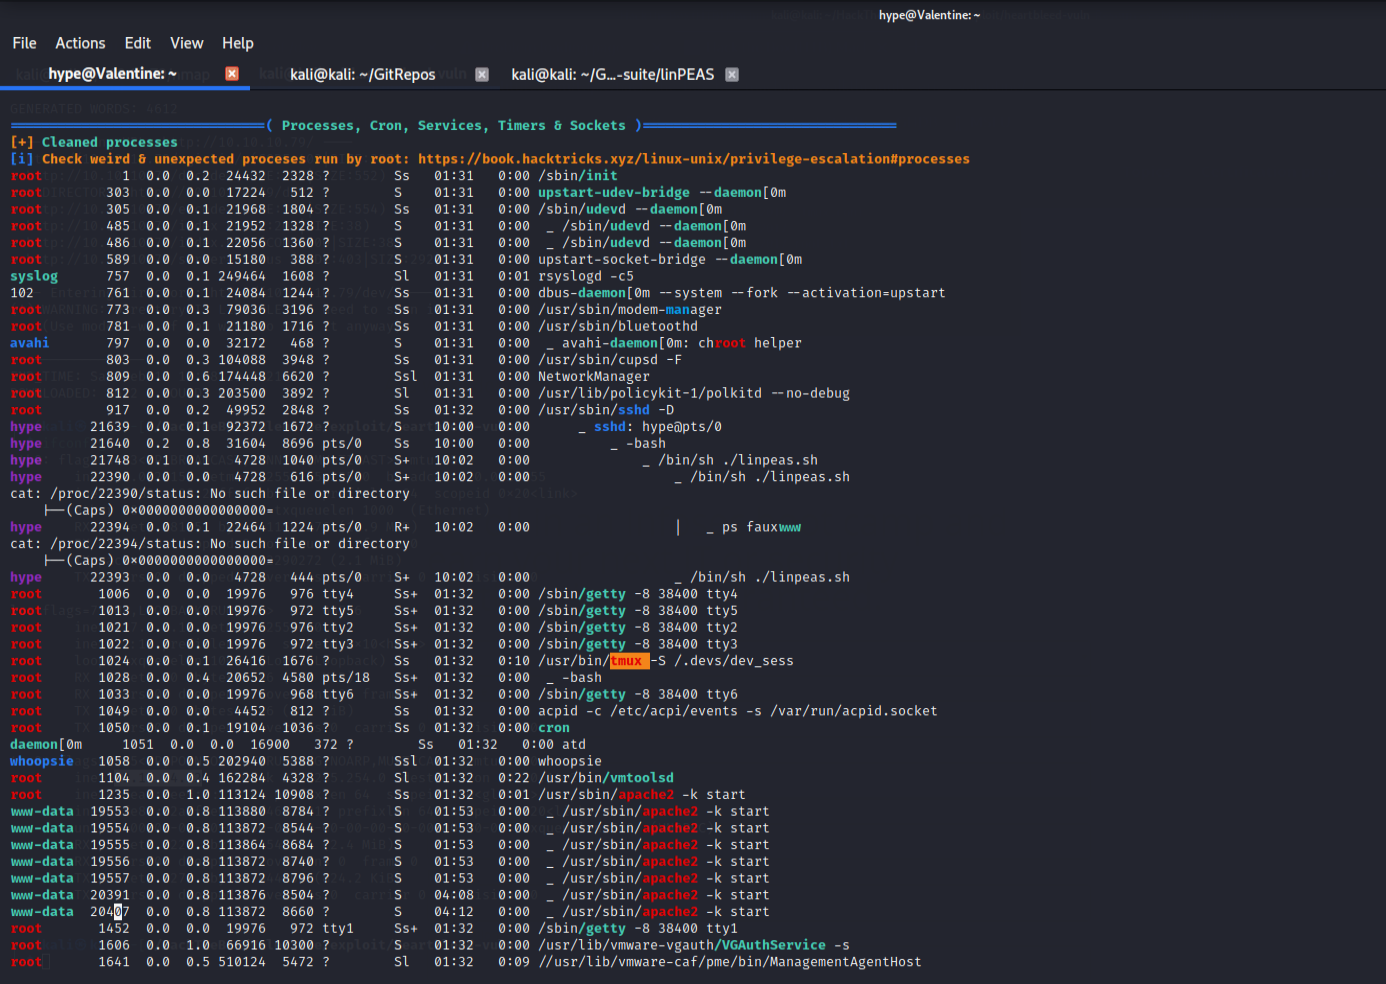The image size is (1386, 984).
Task: Open the Help menu
Action: (x=237, y=43)
